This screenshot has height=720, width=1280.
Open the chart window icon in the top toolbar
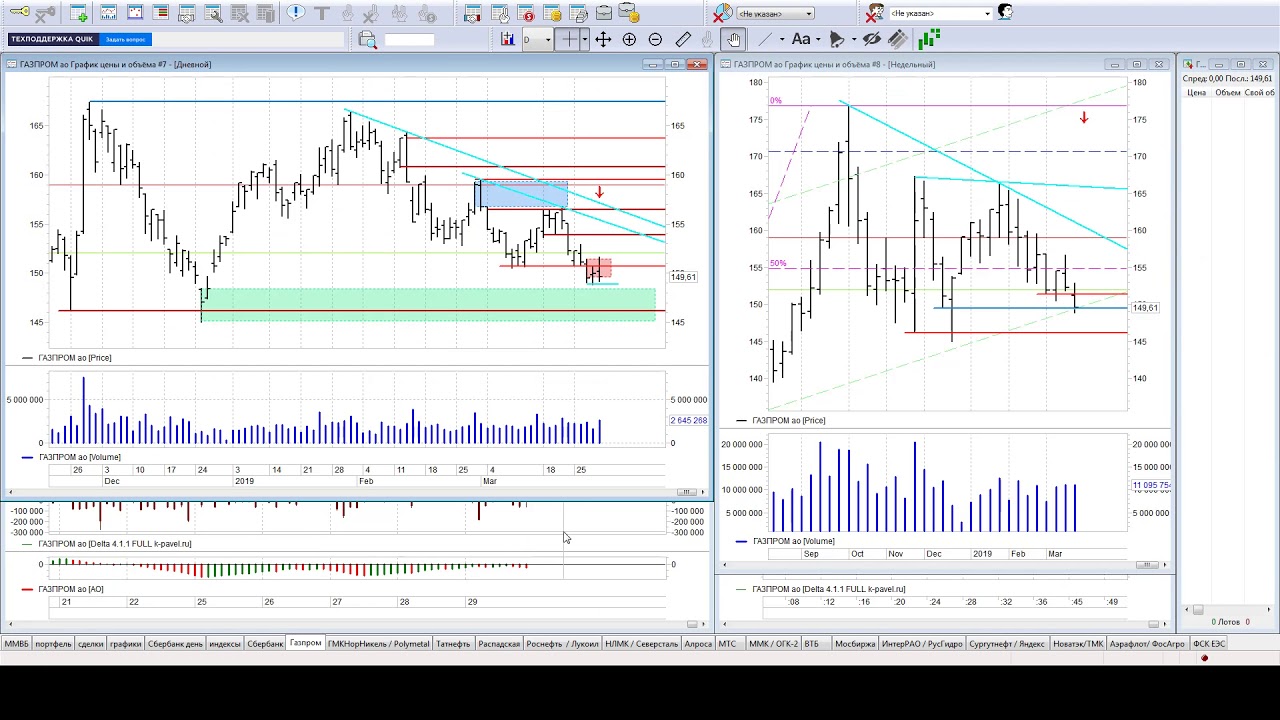pyautogui.click(x=109, y=13)
